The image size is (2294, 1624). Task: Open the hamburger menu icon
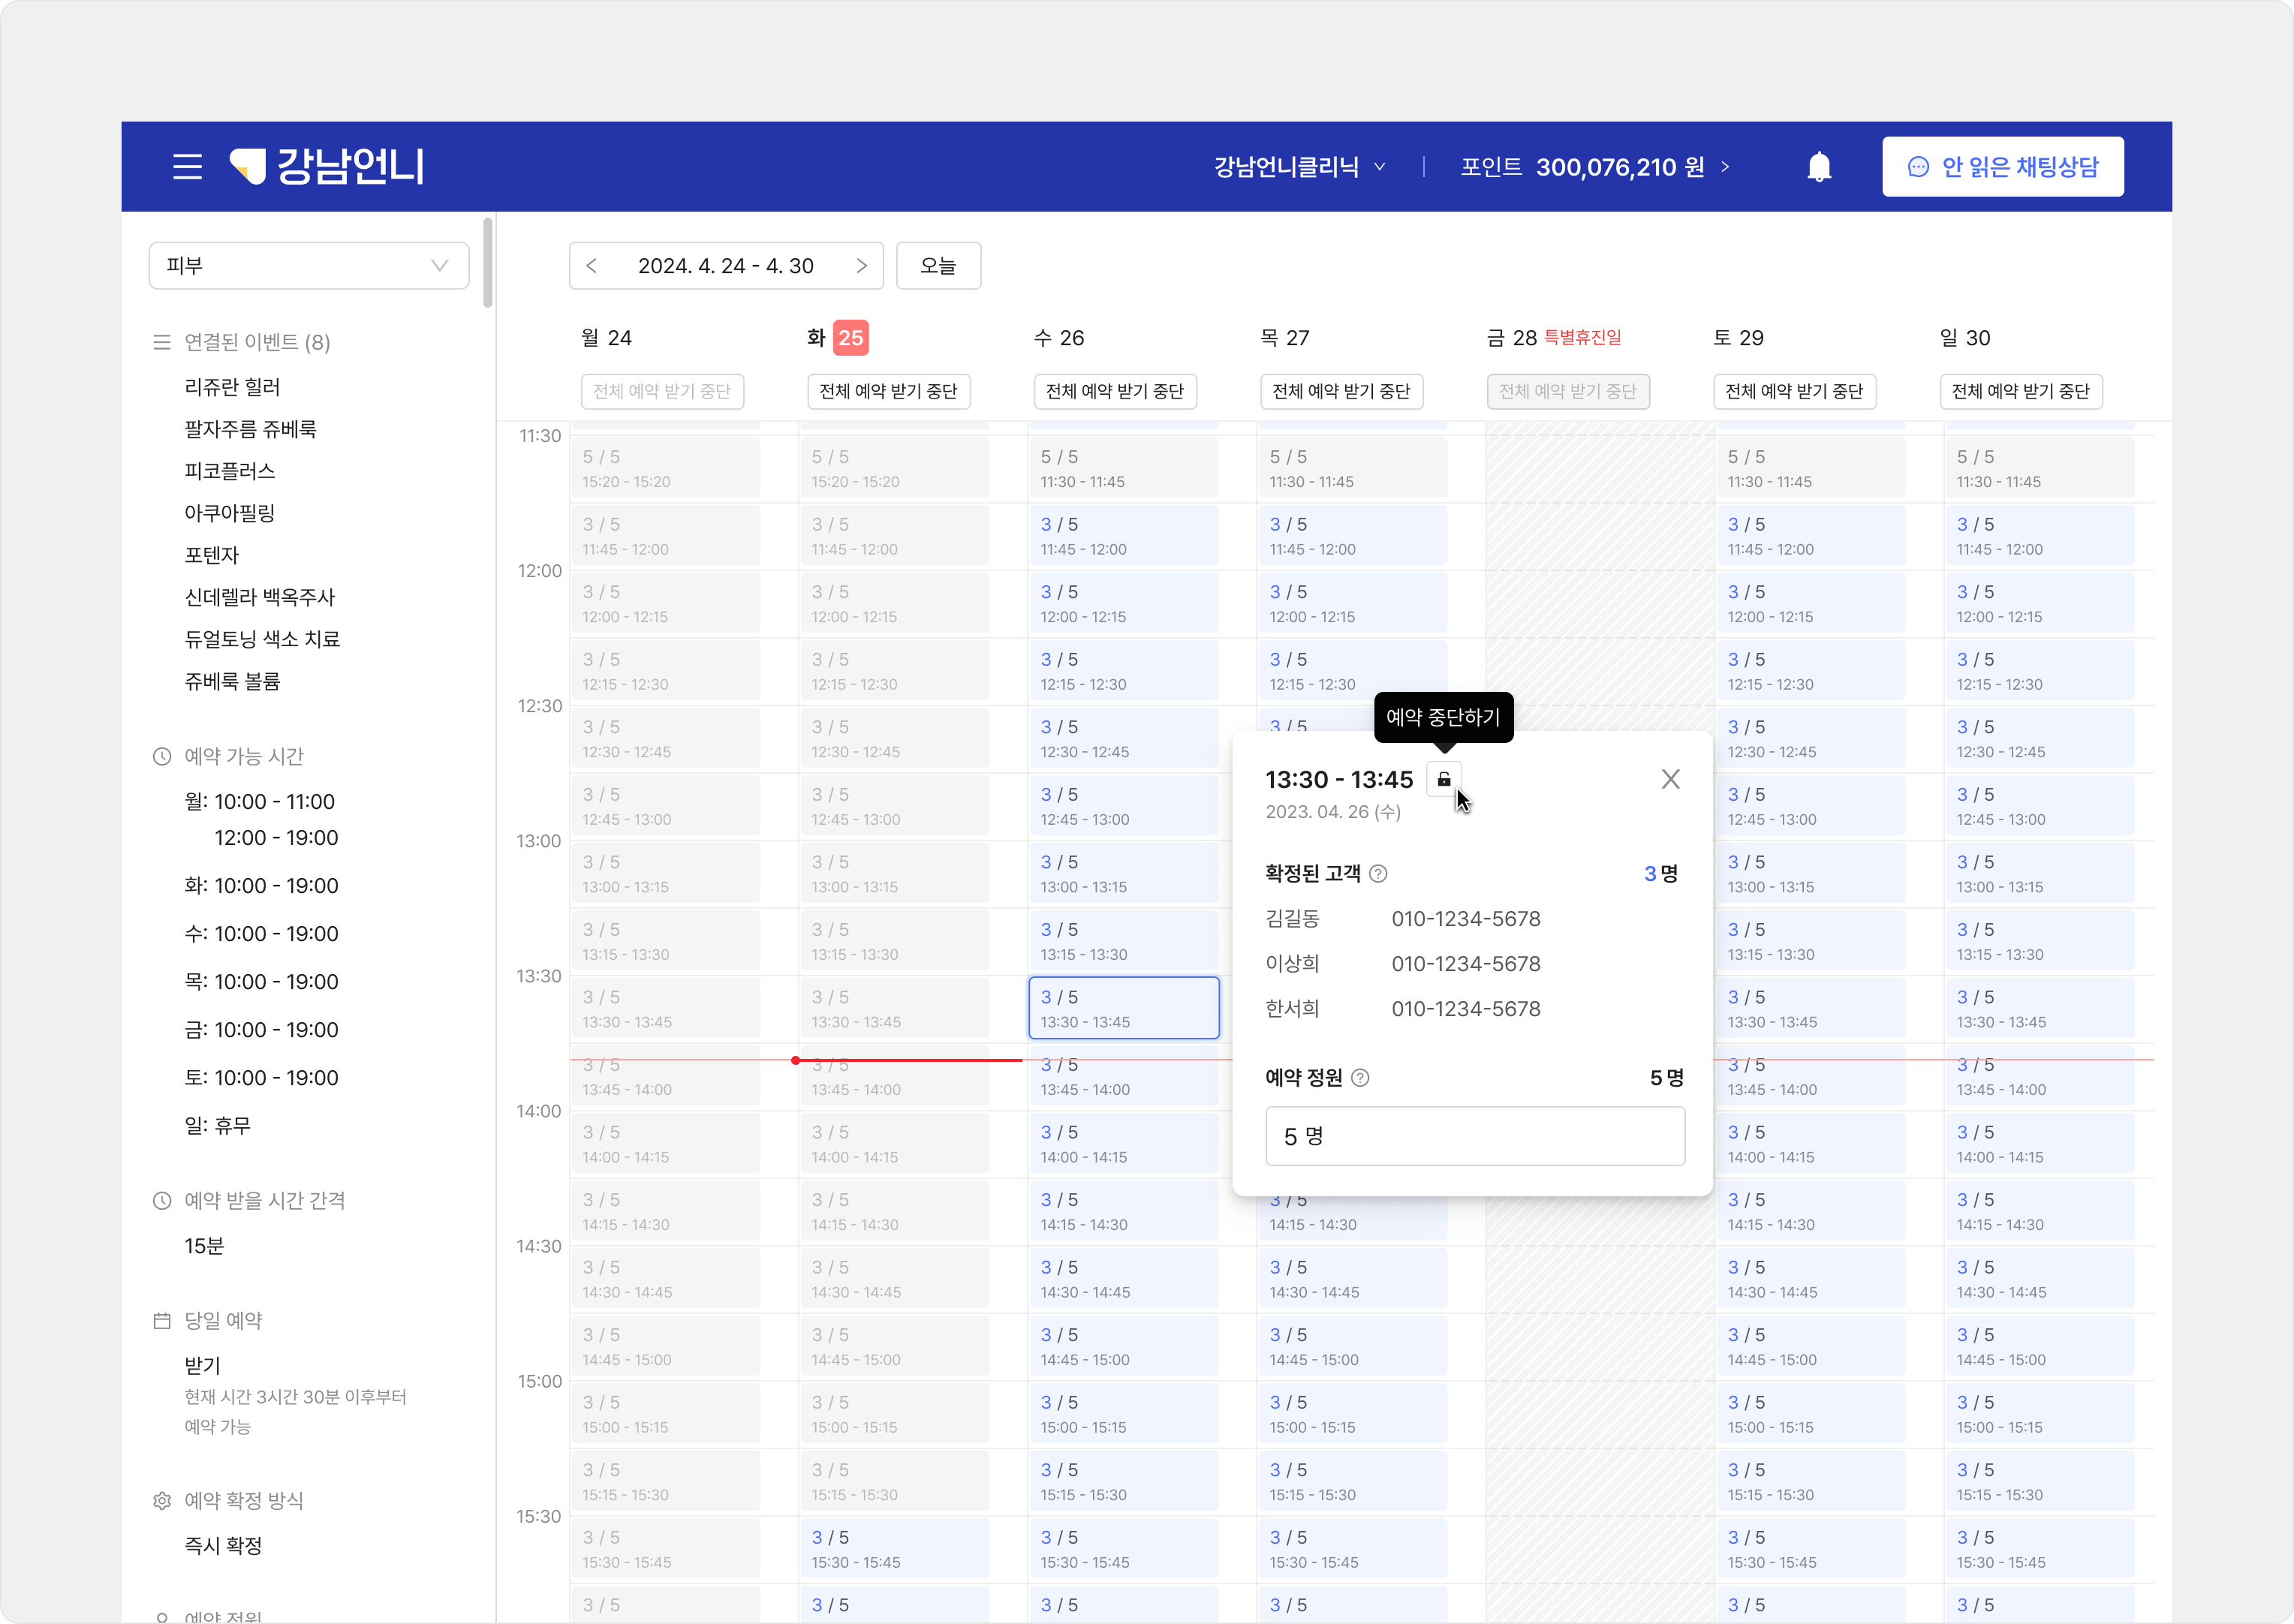pos(187,166)
